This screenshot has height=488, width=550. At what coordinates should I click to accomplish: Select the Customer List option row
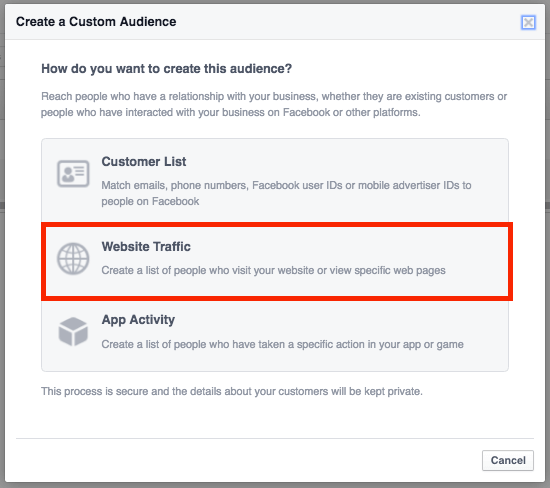(275, 180)
